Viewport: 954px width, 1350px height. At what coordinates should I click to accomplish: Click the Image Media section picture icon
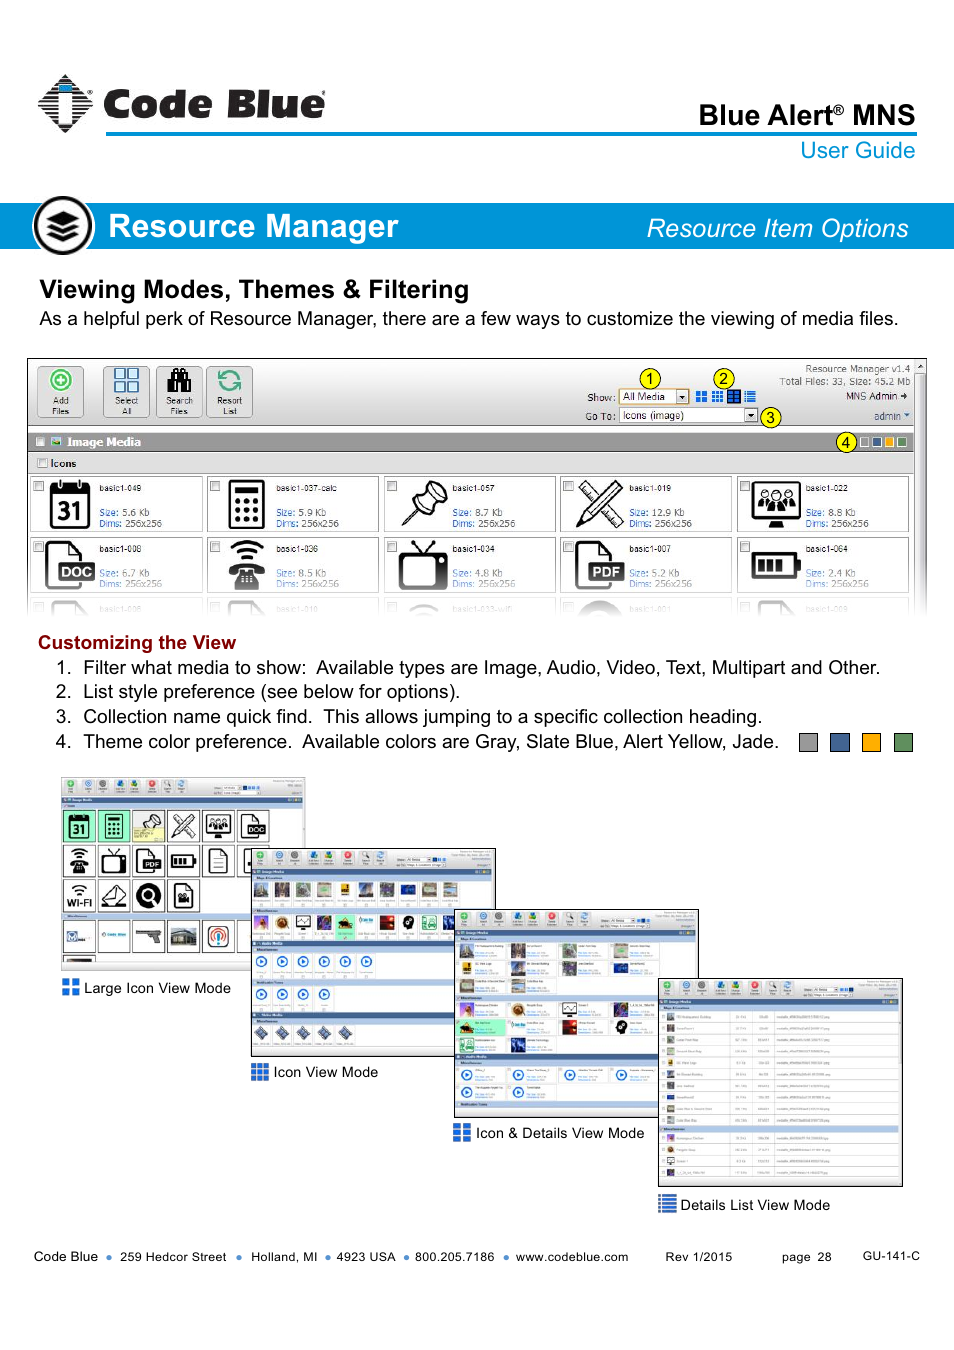[x=57, y=442]
